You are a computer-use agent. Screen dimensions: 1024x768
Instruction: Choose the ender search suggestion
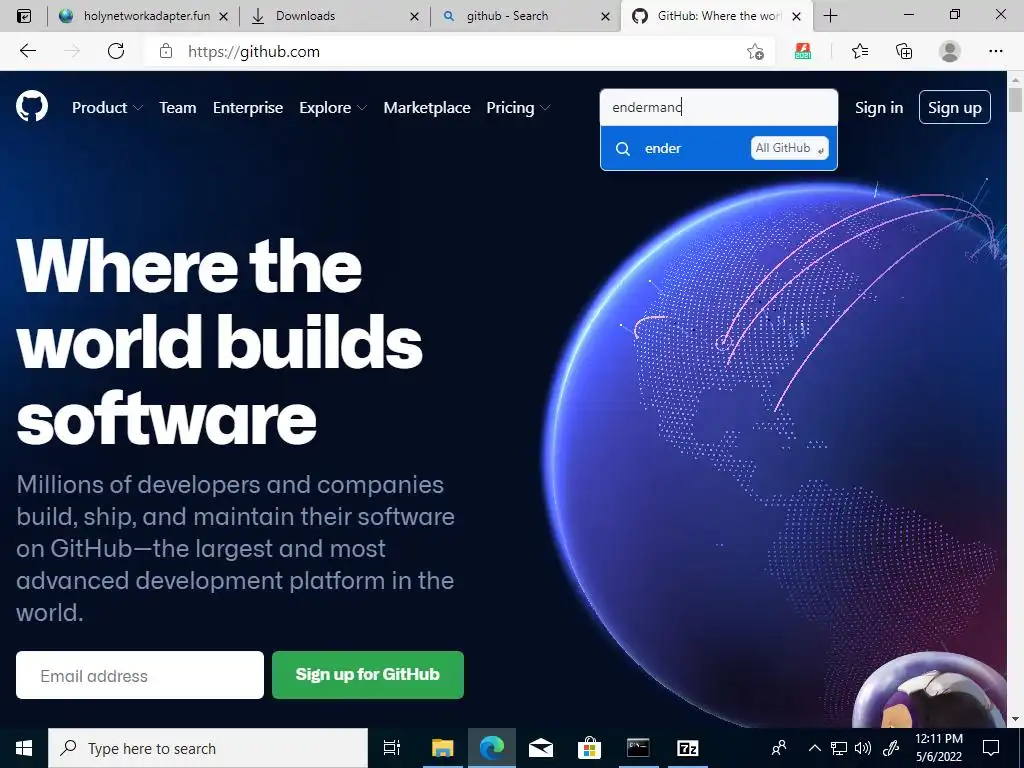pyautogui.click(x=718, y=148)
